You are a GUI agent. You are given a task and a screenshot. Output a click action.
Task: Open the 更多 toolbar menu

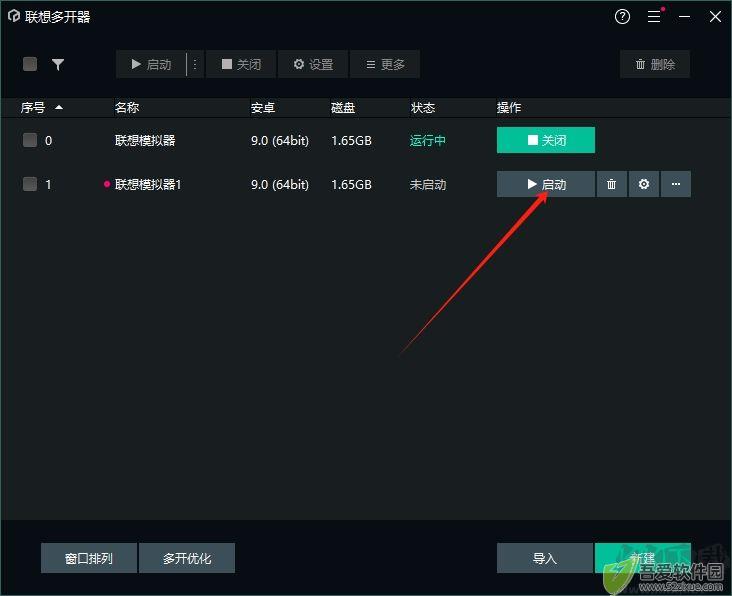tap(385, 64)
